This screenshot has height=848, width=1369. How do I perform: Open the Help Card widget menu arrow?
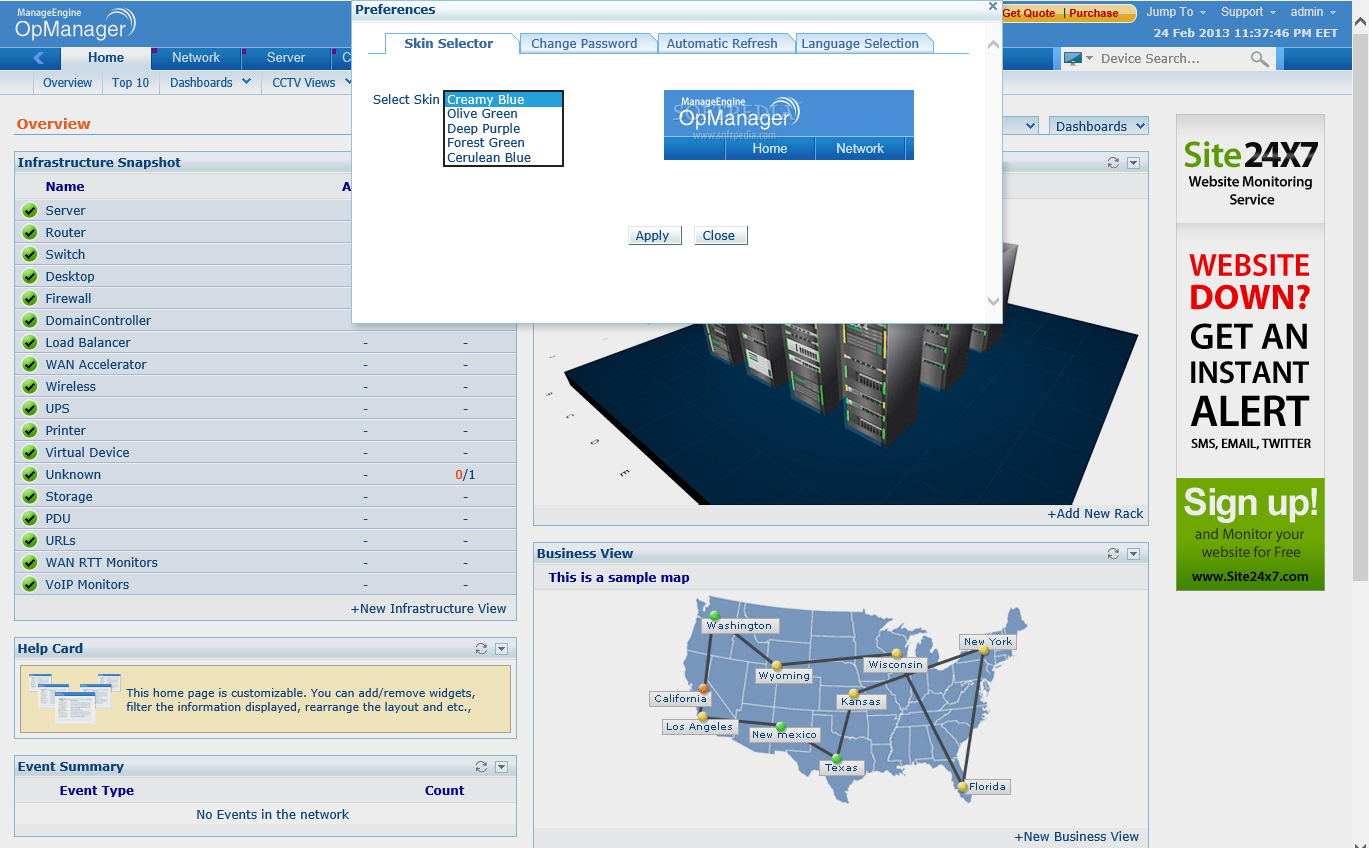(x=501, y=649)
